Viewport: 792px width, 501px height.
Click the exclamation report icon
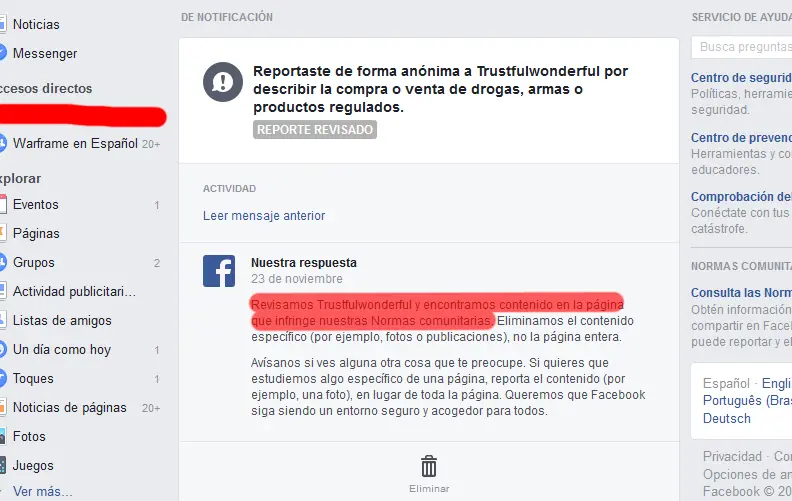coord(223,82)
